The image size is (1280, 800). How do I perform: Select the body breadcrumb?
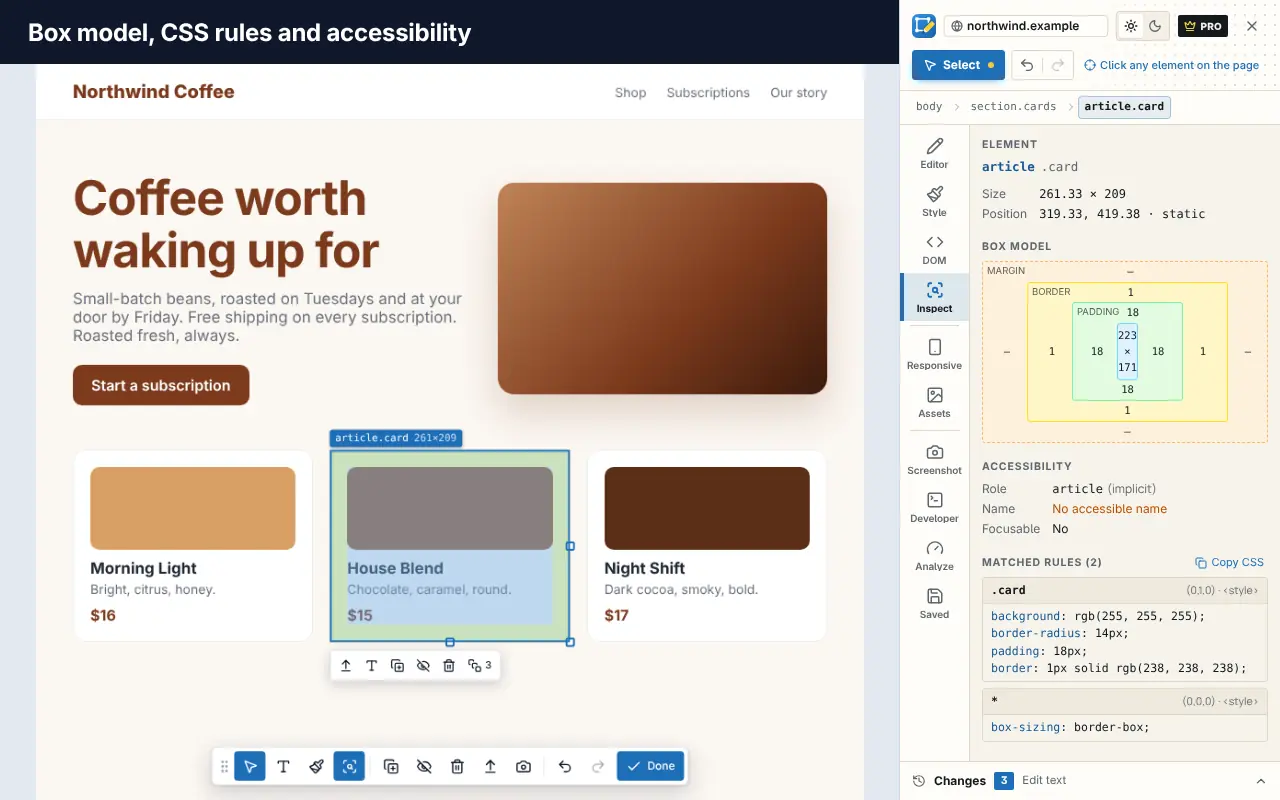pyautogui.click(x=929, y=106)
